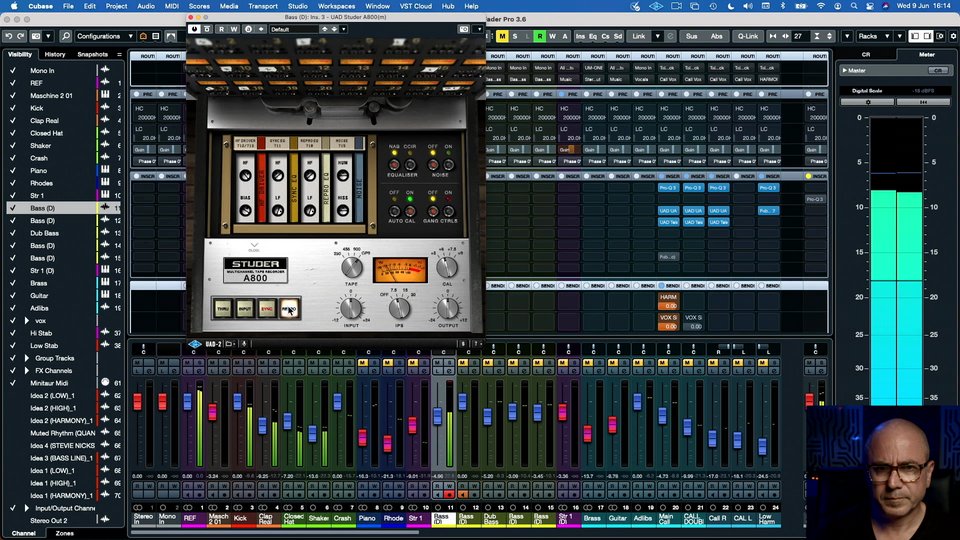Toggle the plugin Bypass button
960x540 pixels.
click(x=208, y=29)
